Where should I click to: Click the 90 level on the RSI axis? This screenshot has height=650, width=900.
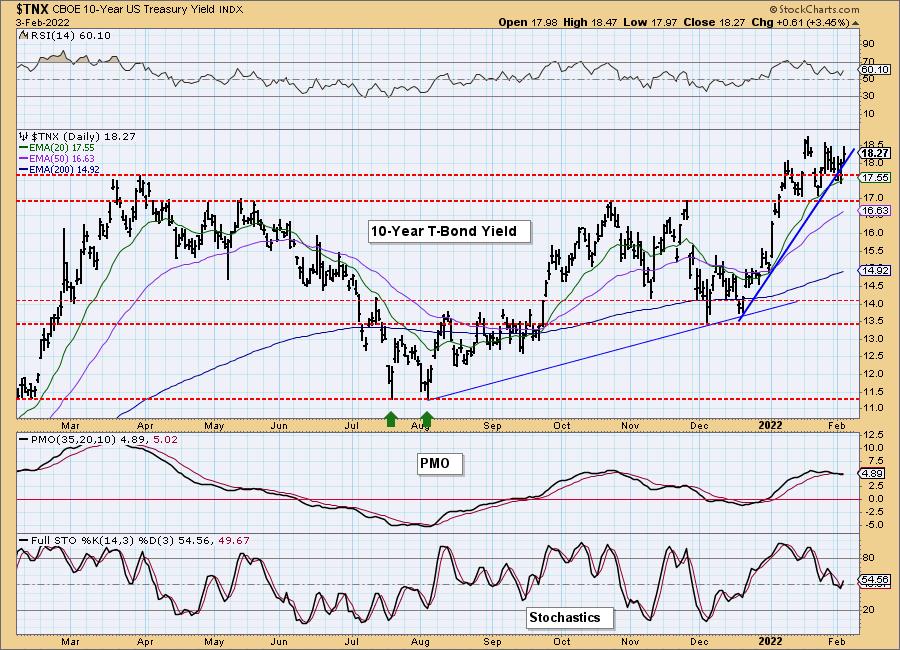point(868,44)
